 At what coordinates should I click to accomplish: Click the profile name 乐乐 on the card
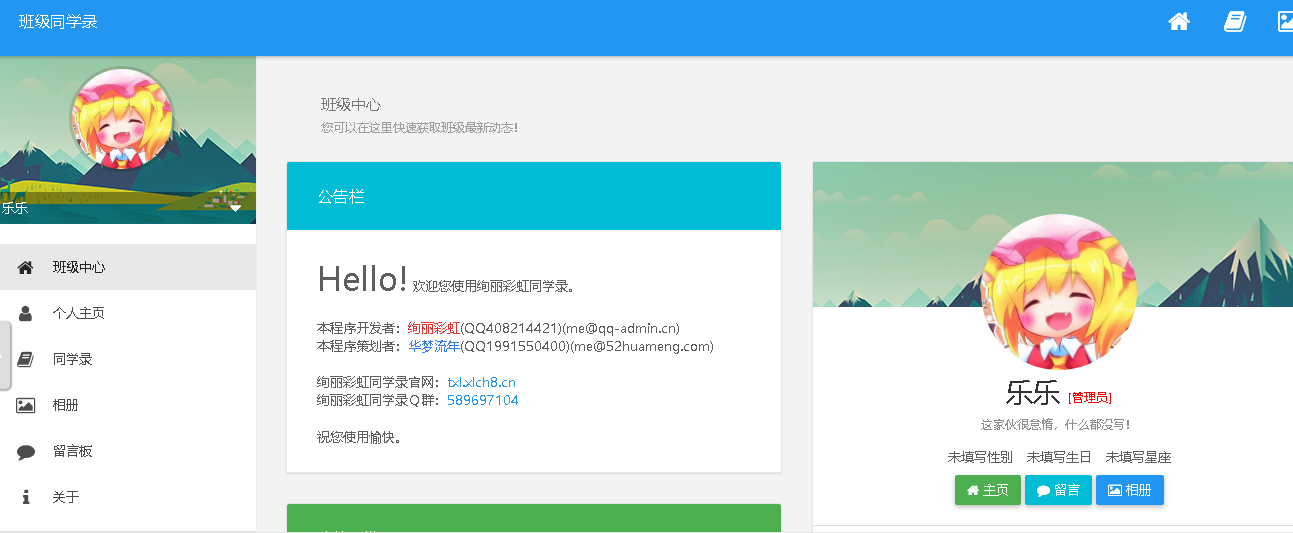1032,393
